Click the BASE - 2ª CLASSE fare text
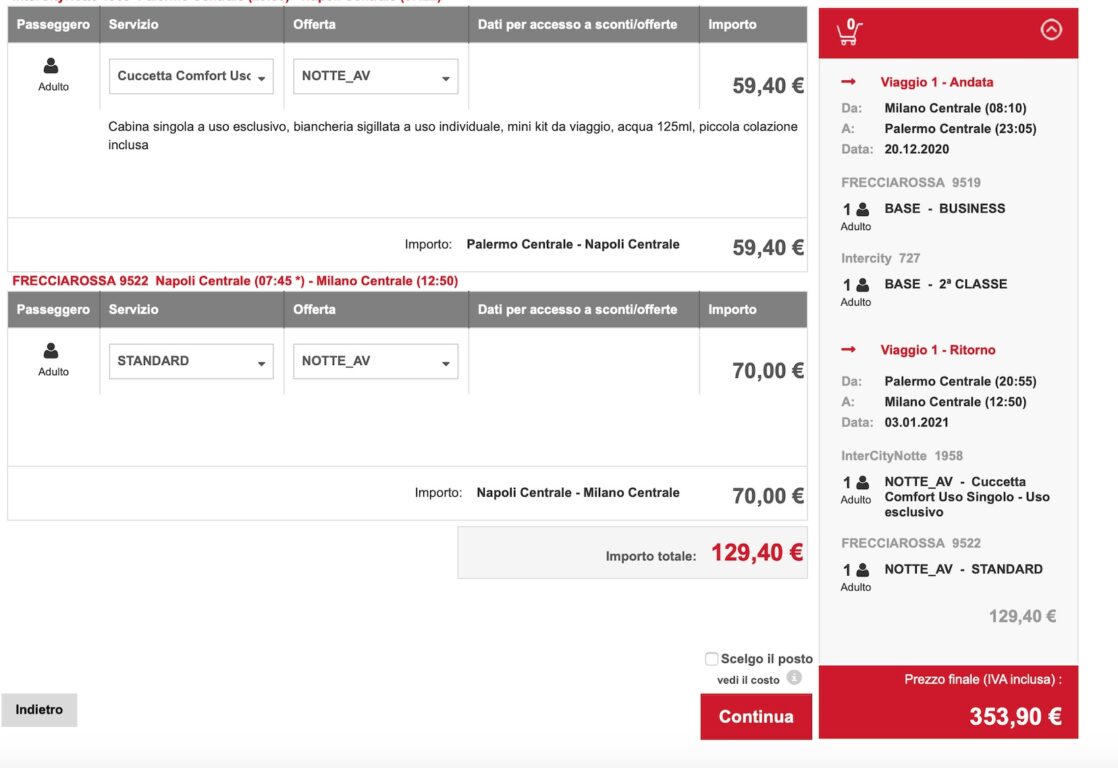 (945, 285)
